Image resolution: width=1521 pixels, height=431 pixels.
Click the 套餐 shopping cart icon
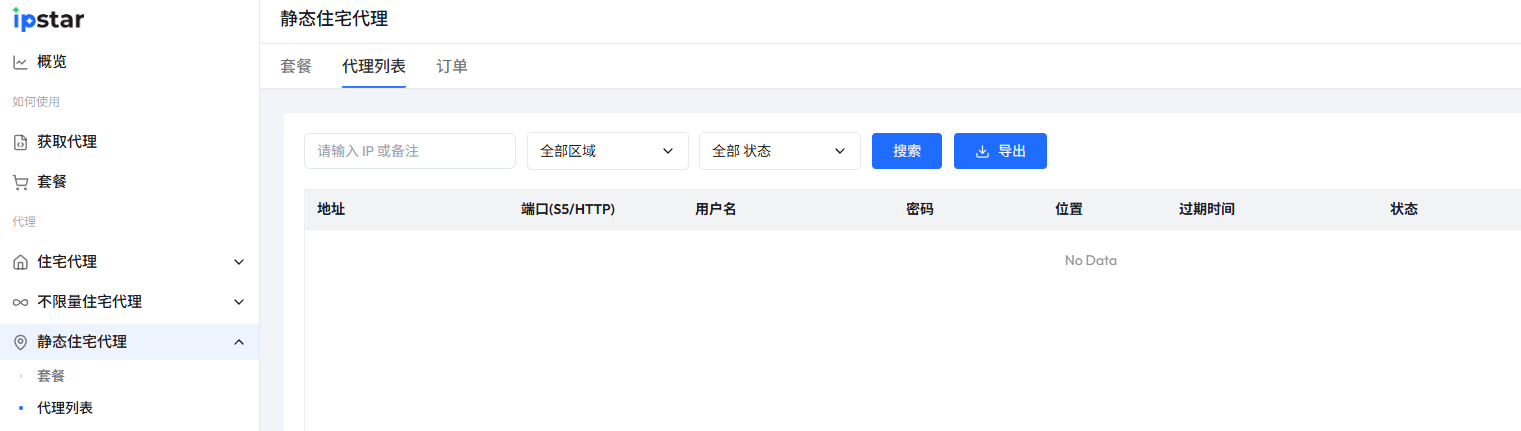[20, 182]
